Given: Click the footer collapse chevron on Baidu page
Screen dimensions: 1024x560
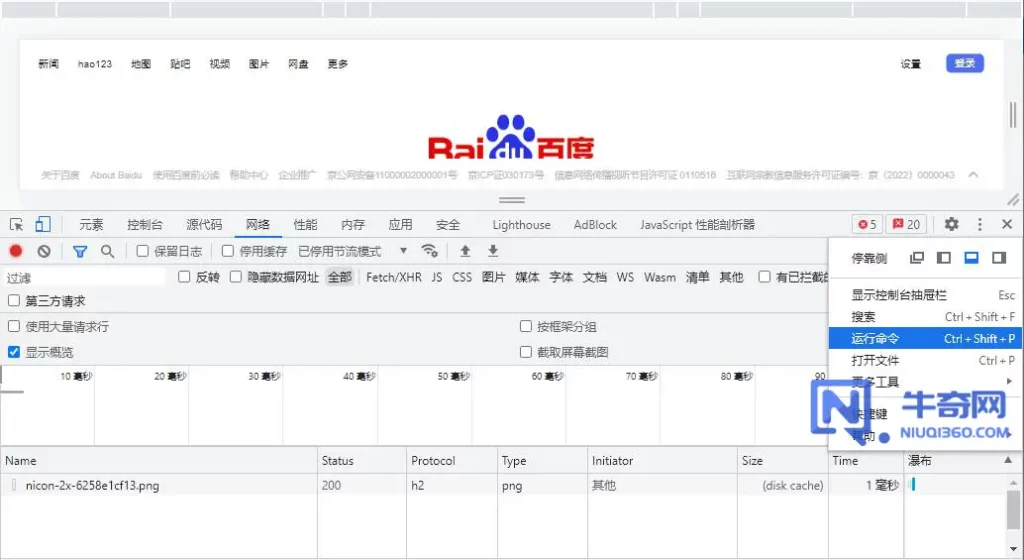Looking at the screenshot, I should (973, 175).
